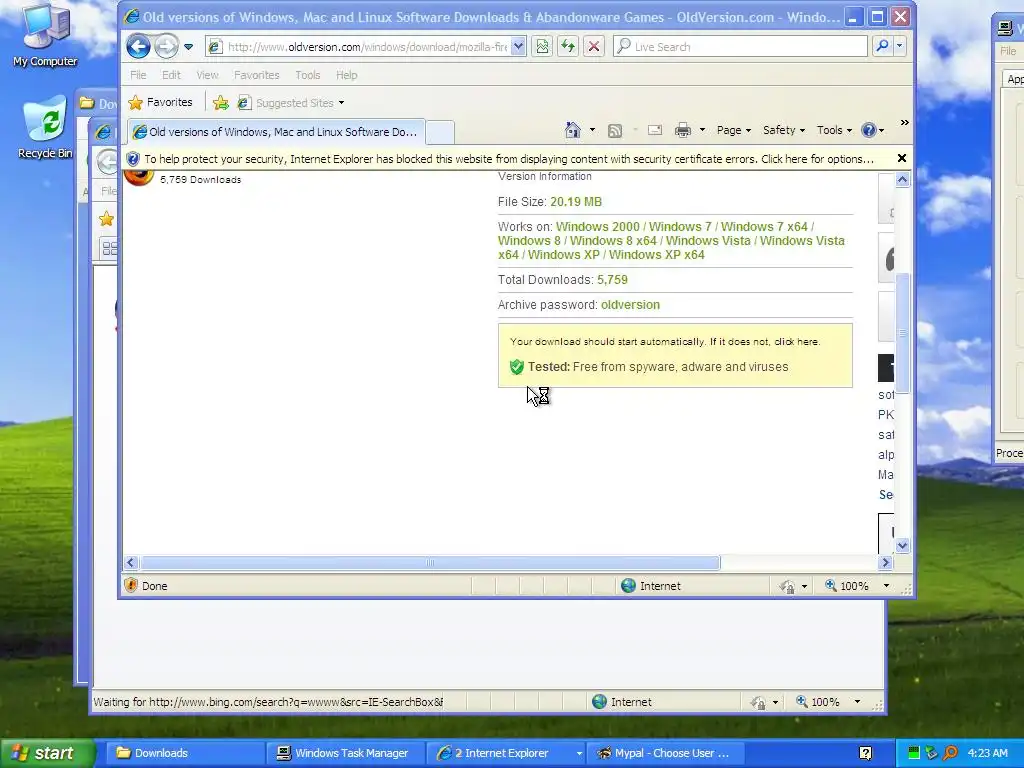Image resolution: width=1024 pixels, height=768 pixels.
Task: Open a new blank tab
Action: (440, 133)
